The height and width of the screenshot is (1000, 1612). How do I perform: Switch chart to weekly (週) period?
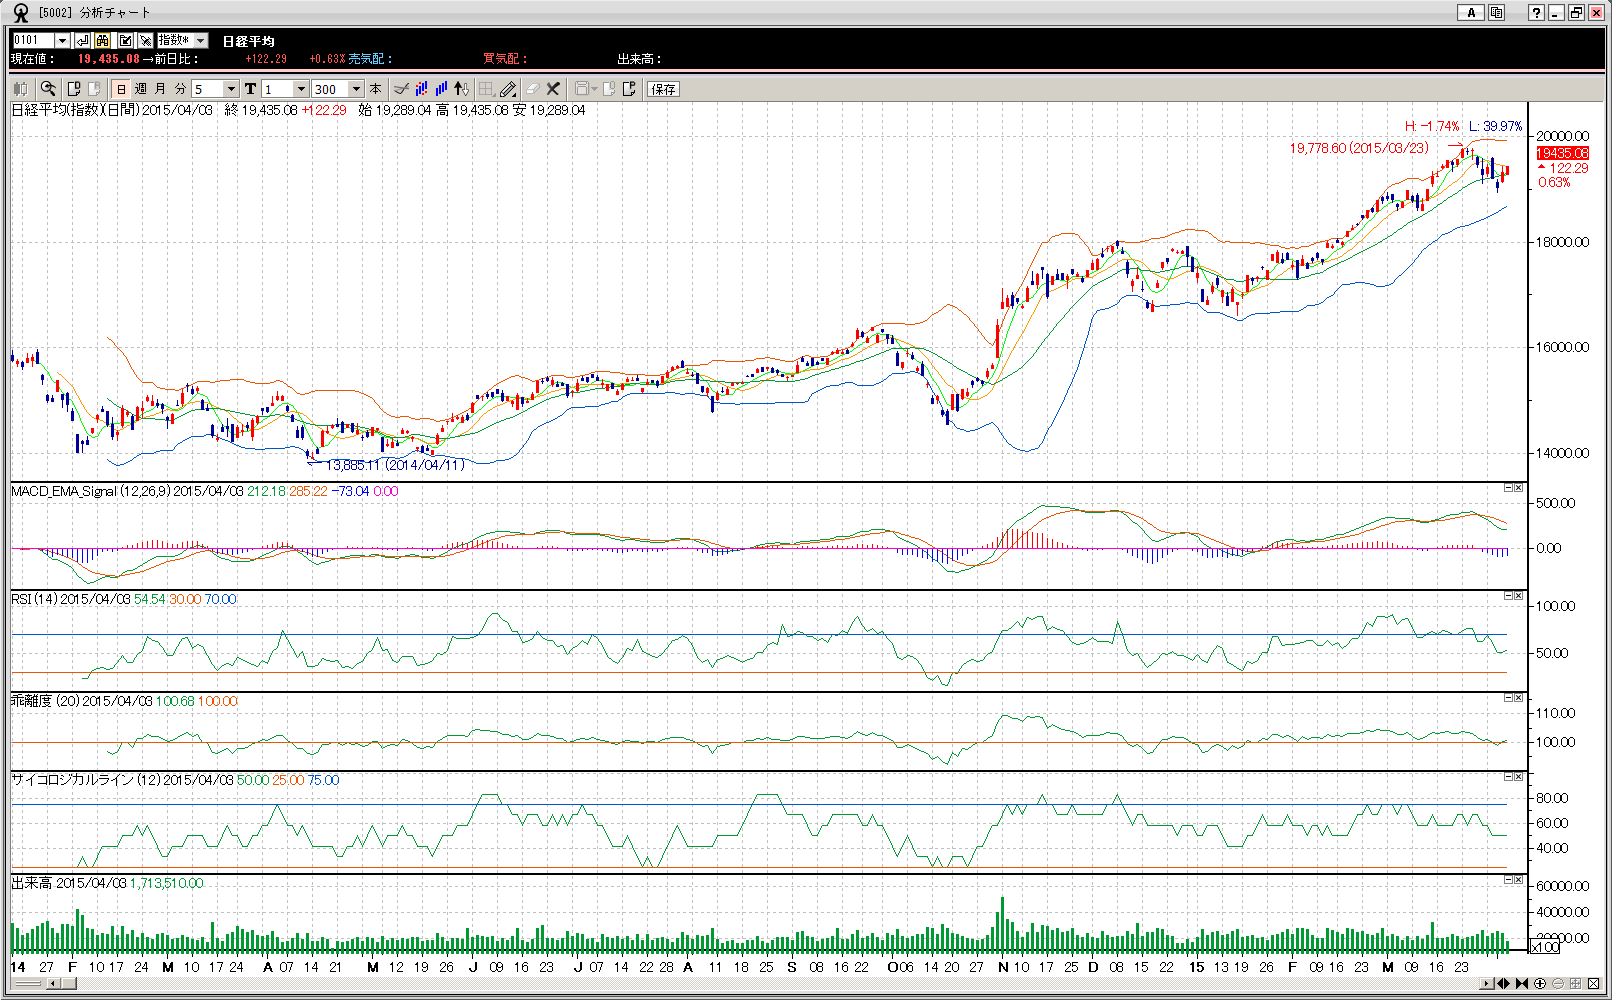[x=141, y=89]
